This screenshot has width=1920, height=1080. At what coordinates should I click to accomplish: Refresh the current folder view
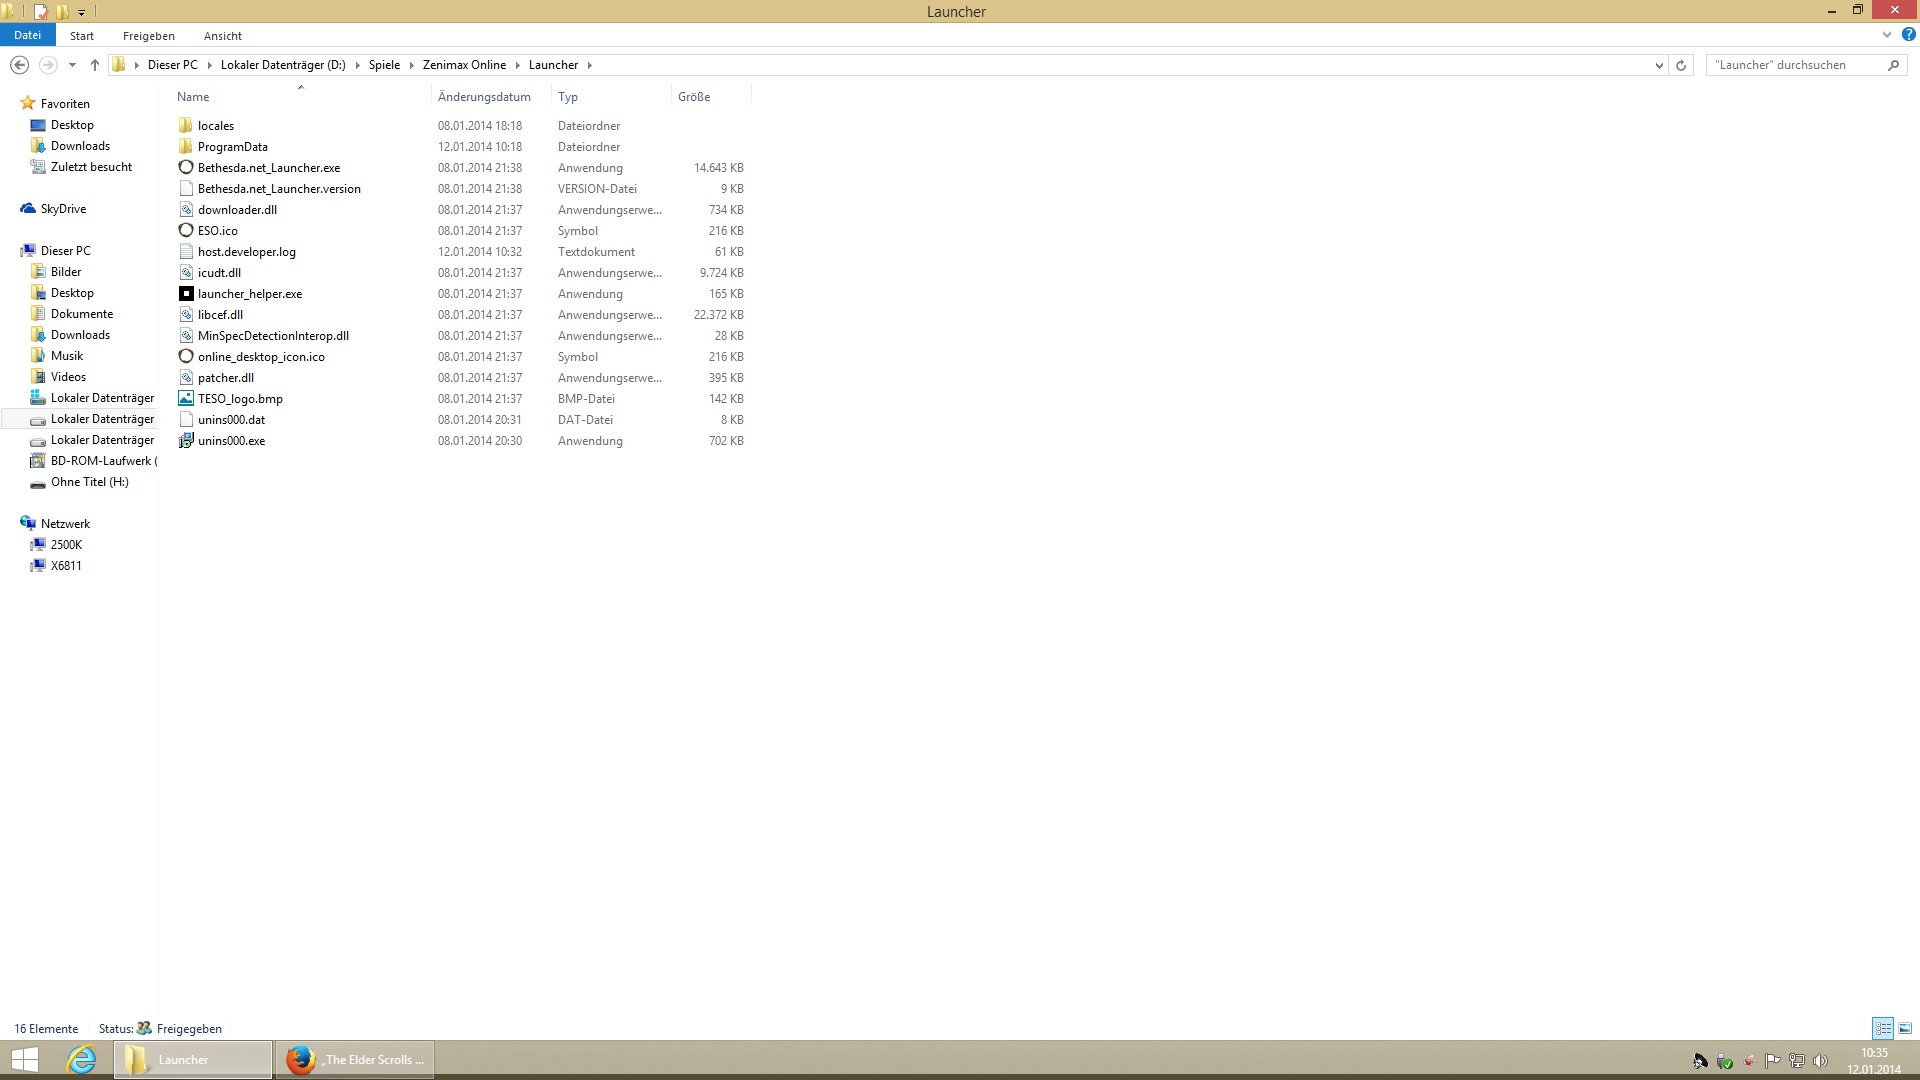coord(1681,65)
